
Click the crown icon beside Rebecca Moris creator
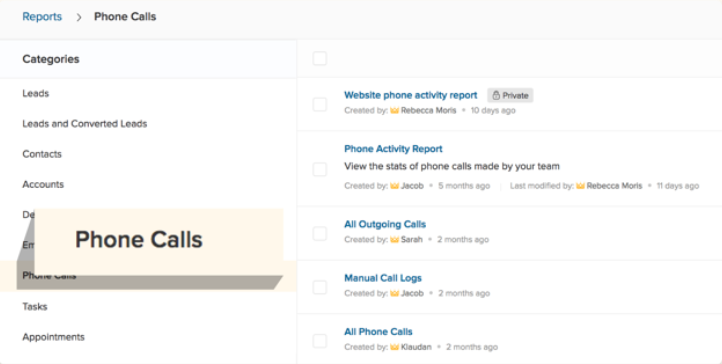(394, 110)
